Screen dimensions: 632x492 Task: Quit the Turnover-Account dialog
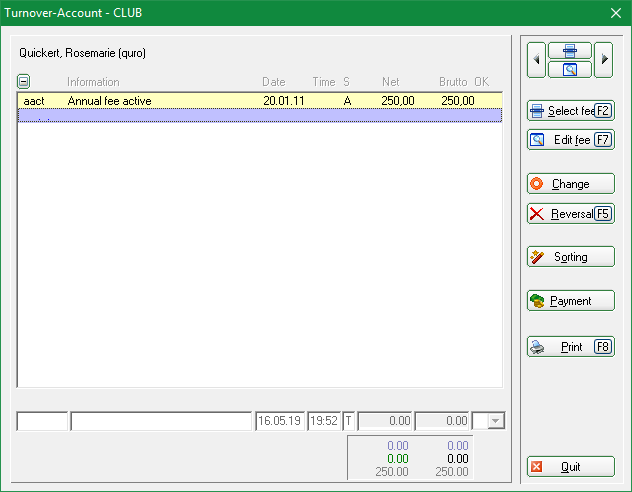point(571,467)
